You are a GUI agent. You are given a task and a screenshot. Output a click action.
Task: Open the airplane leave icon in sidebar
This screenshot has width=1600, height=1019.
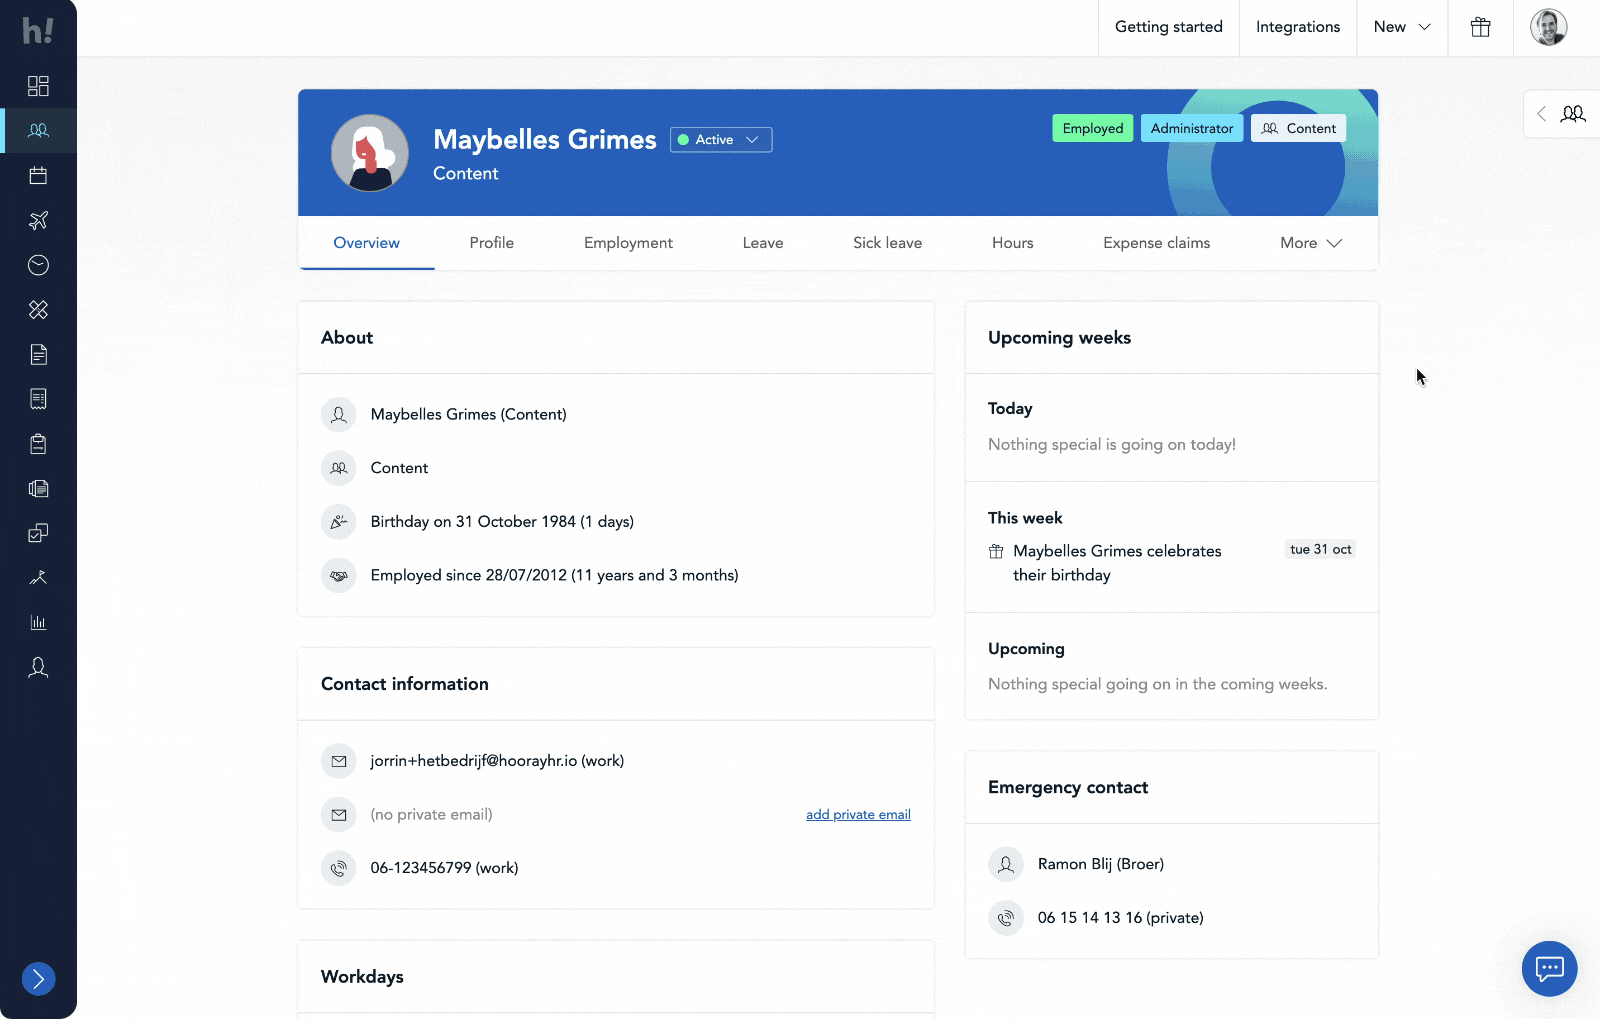click(x=38, y=220)
